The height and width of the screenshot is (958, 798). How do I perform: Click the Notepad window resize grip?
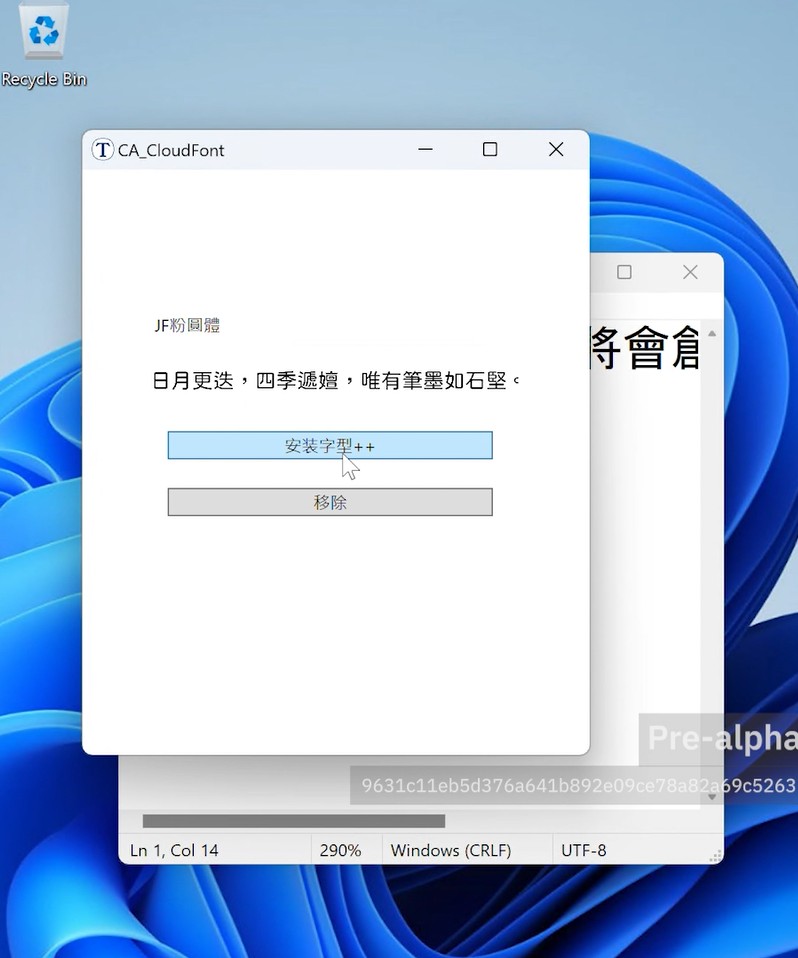click(x=716, y=857)
